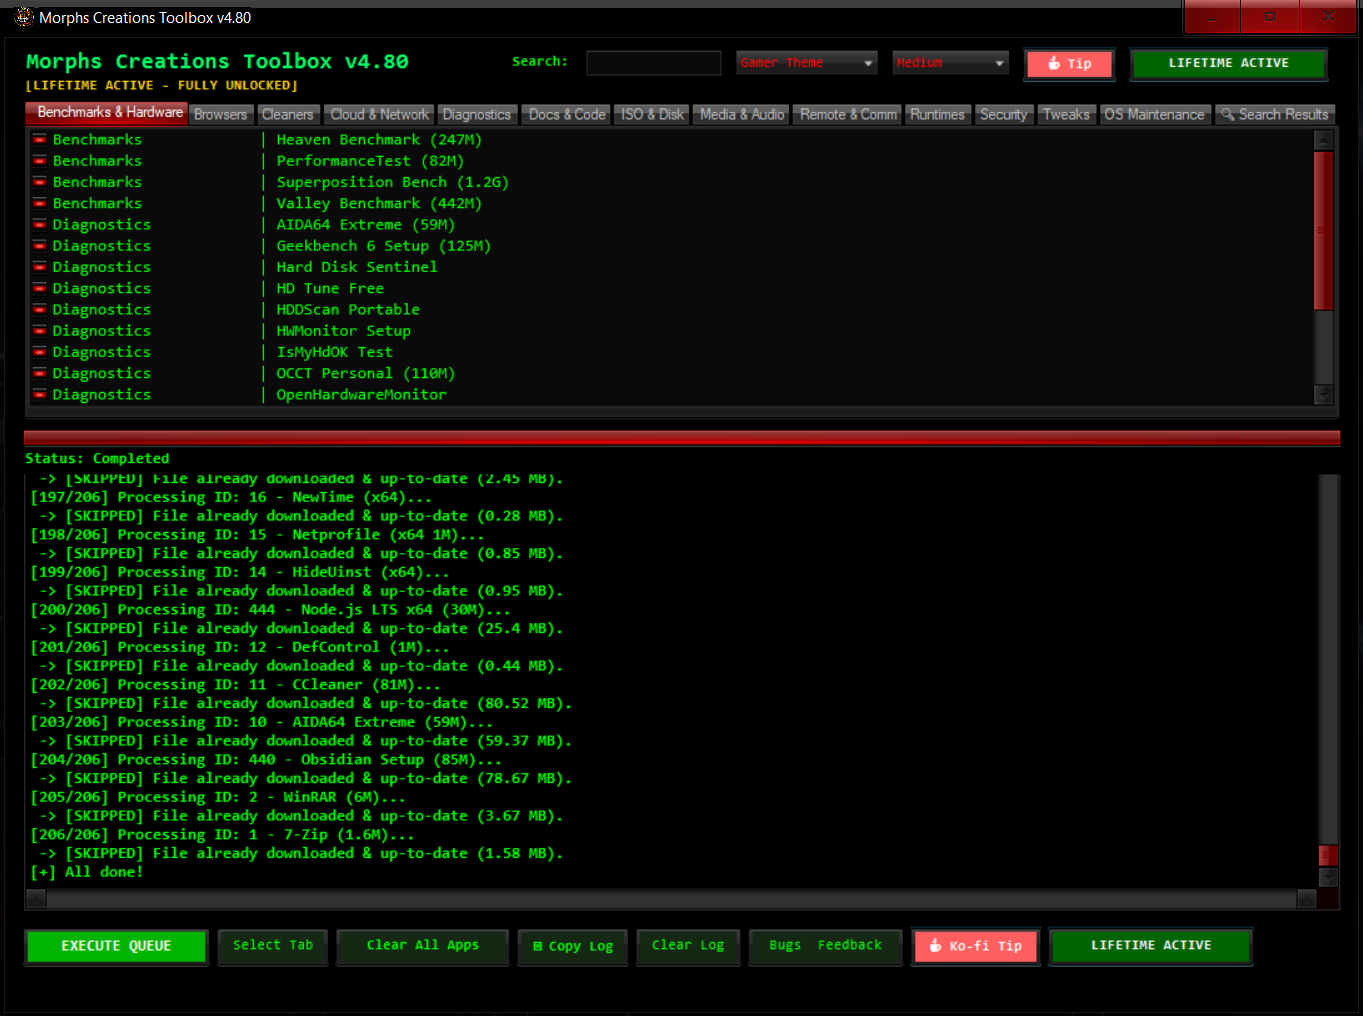This screenshot has width=1363, height=1016.
Task: Click the app list scroll-up arrow
Action: coord(1323,140)
